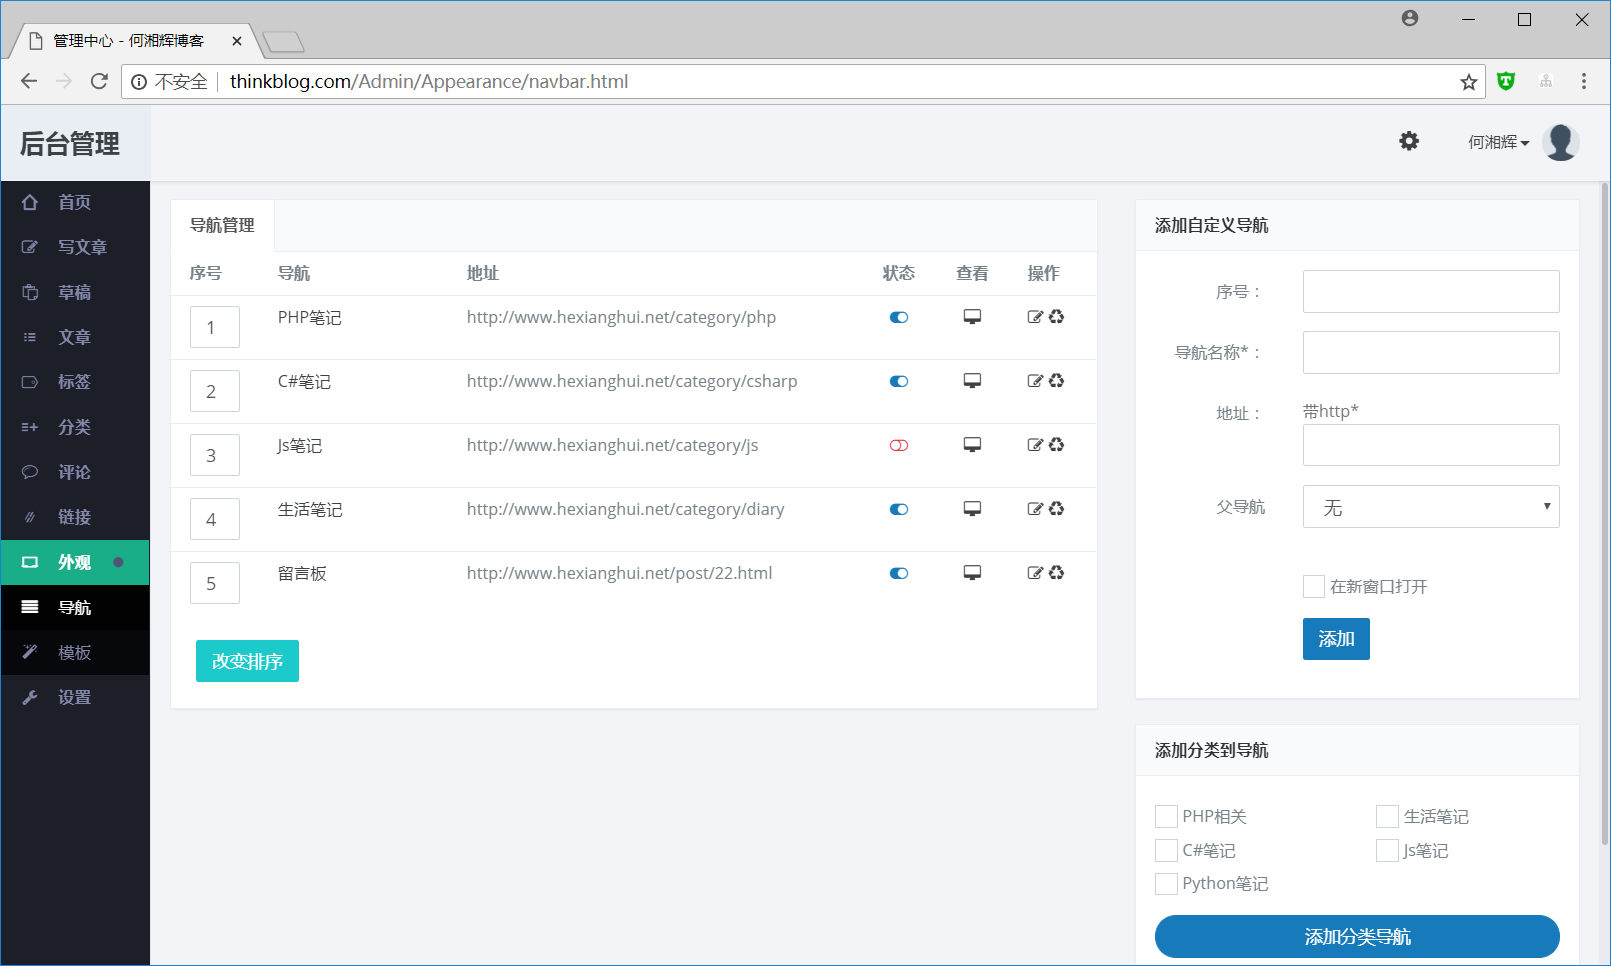1611x966 pixels.
Task: Focus the 地址 input field
Action: [x=1431, y=445]
